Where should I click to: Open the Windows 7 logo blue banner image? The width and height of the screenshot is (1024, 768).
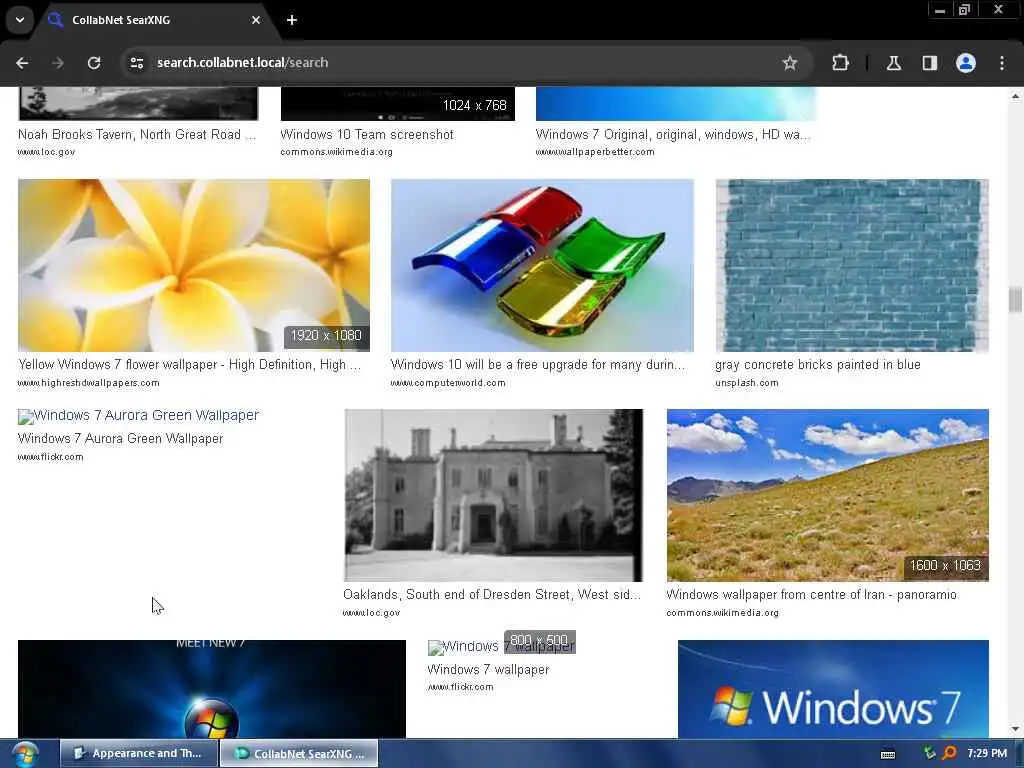tap(833, 689)
